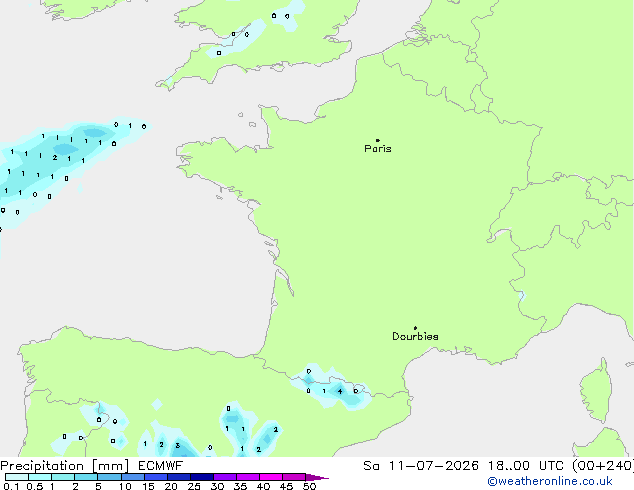
Task: Pick the 0.1–0.5 mm legend swatch
Action: tap(17, 477)
